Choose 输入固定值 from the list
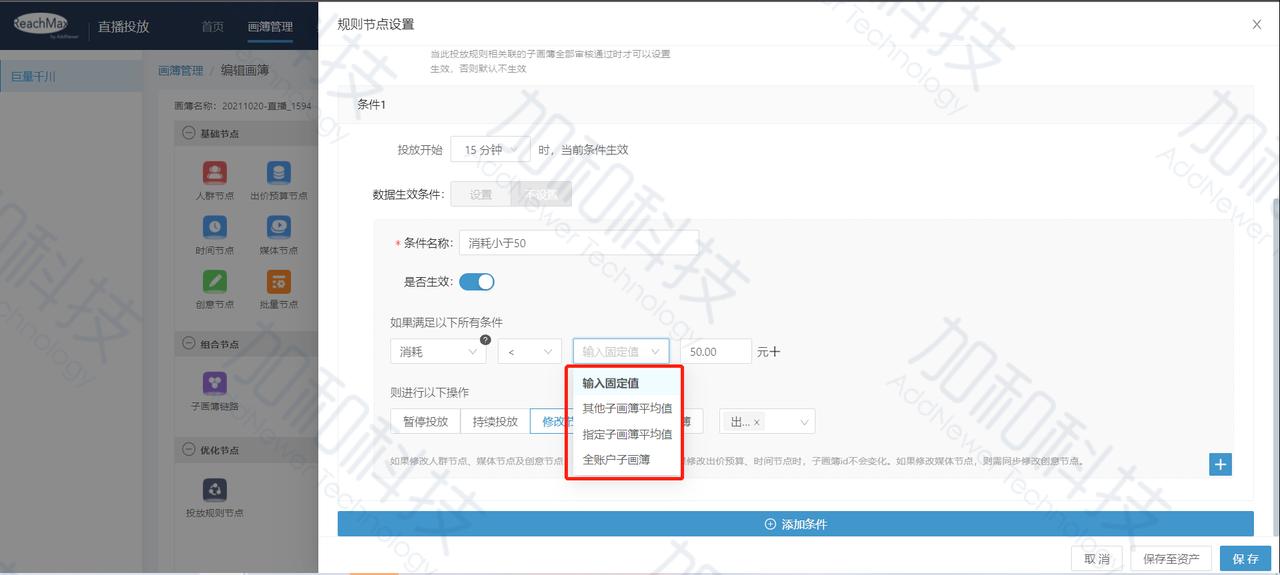The image size is (1280, 575). (624, 382)
